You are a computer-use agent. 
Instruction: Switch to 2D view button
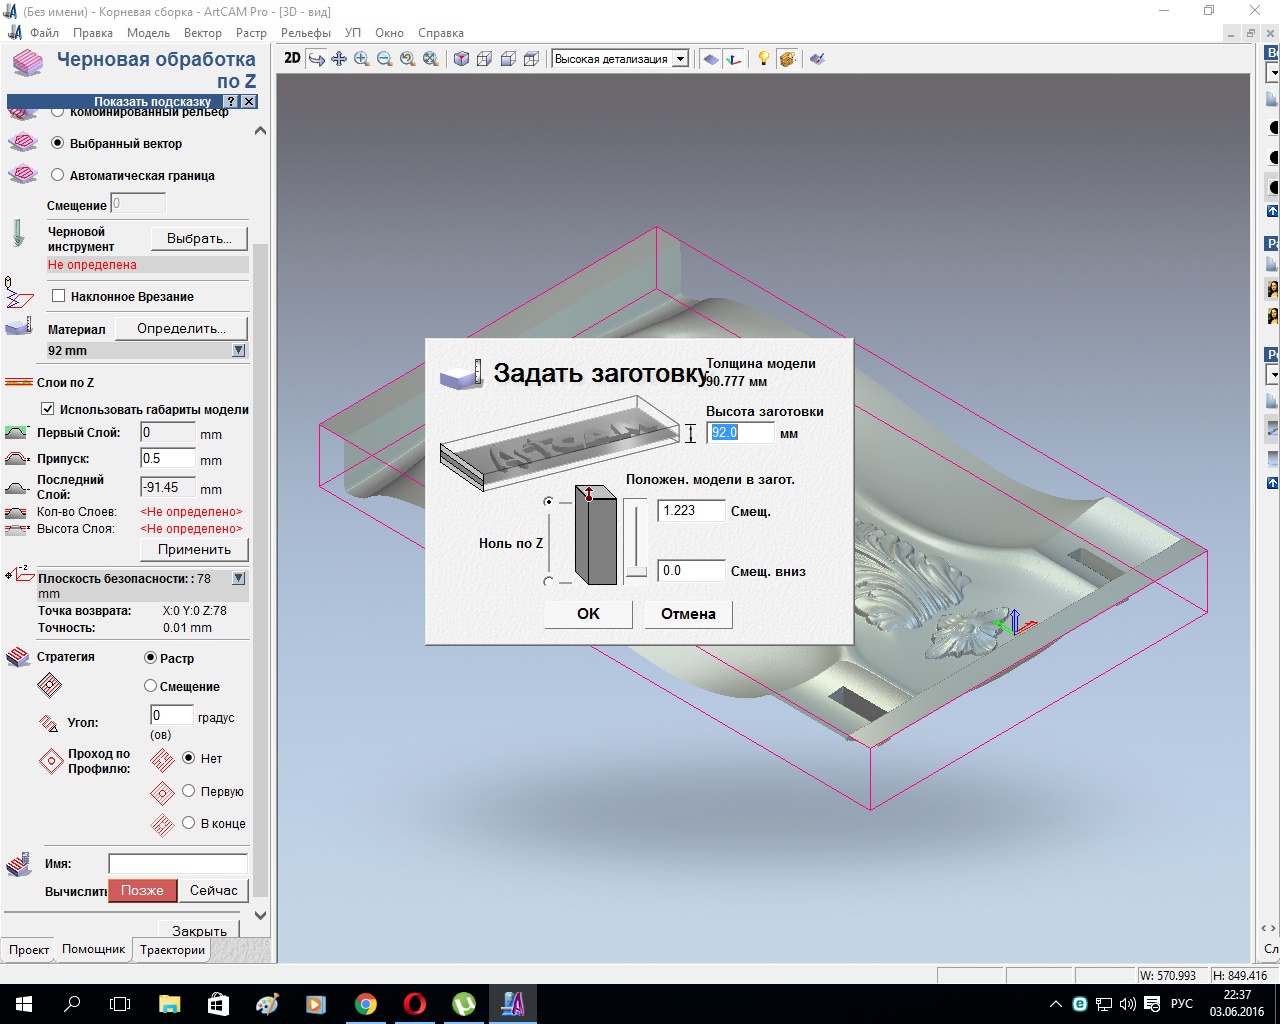(292, 59)
